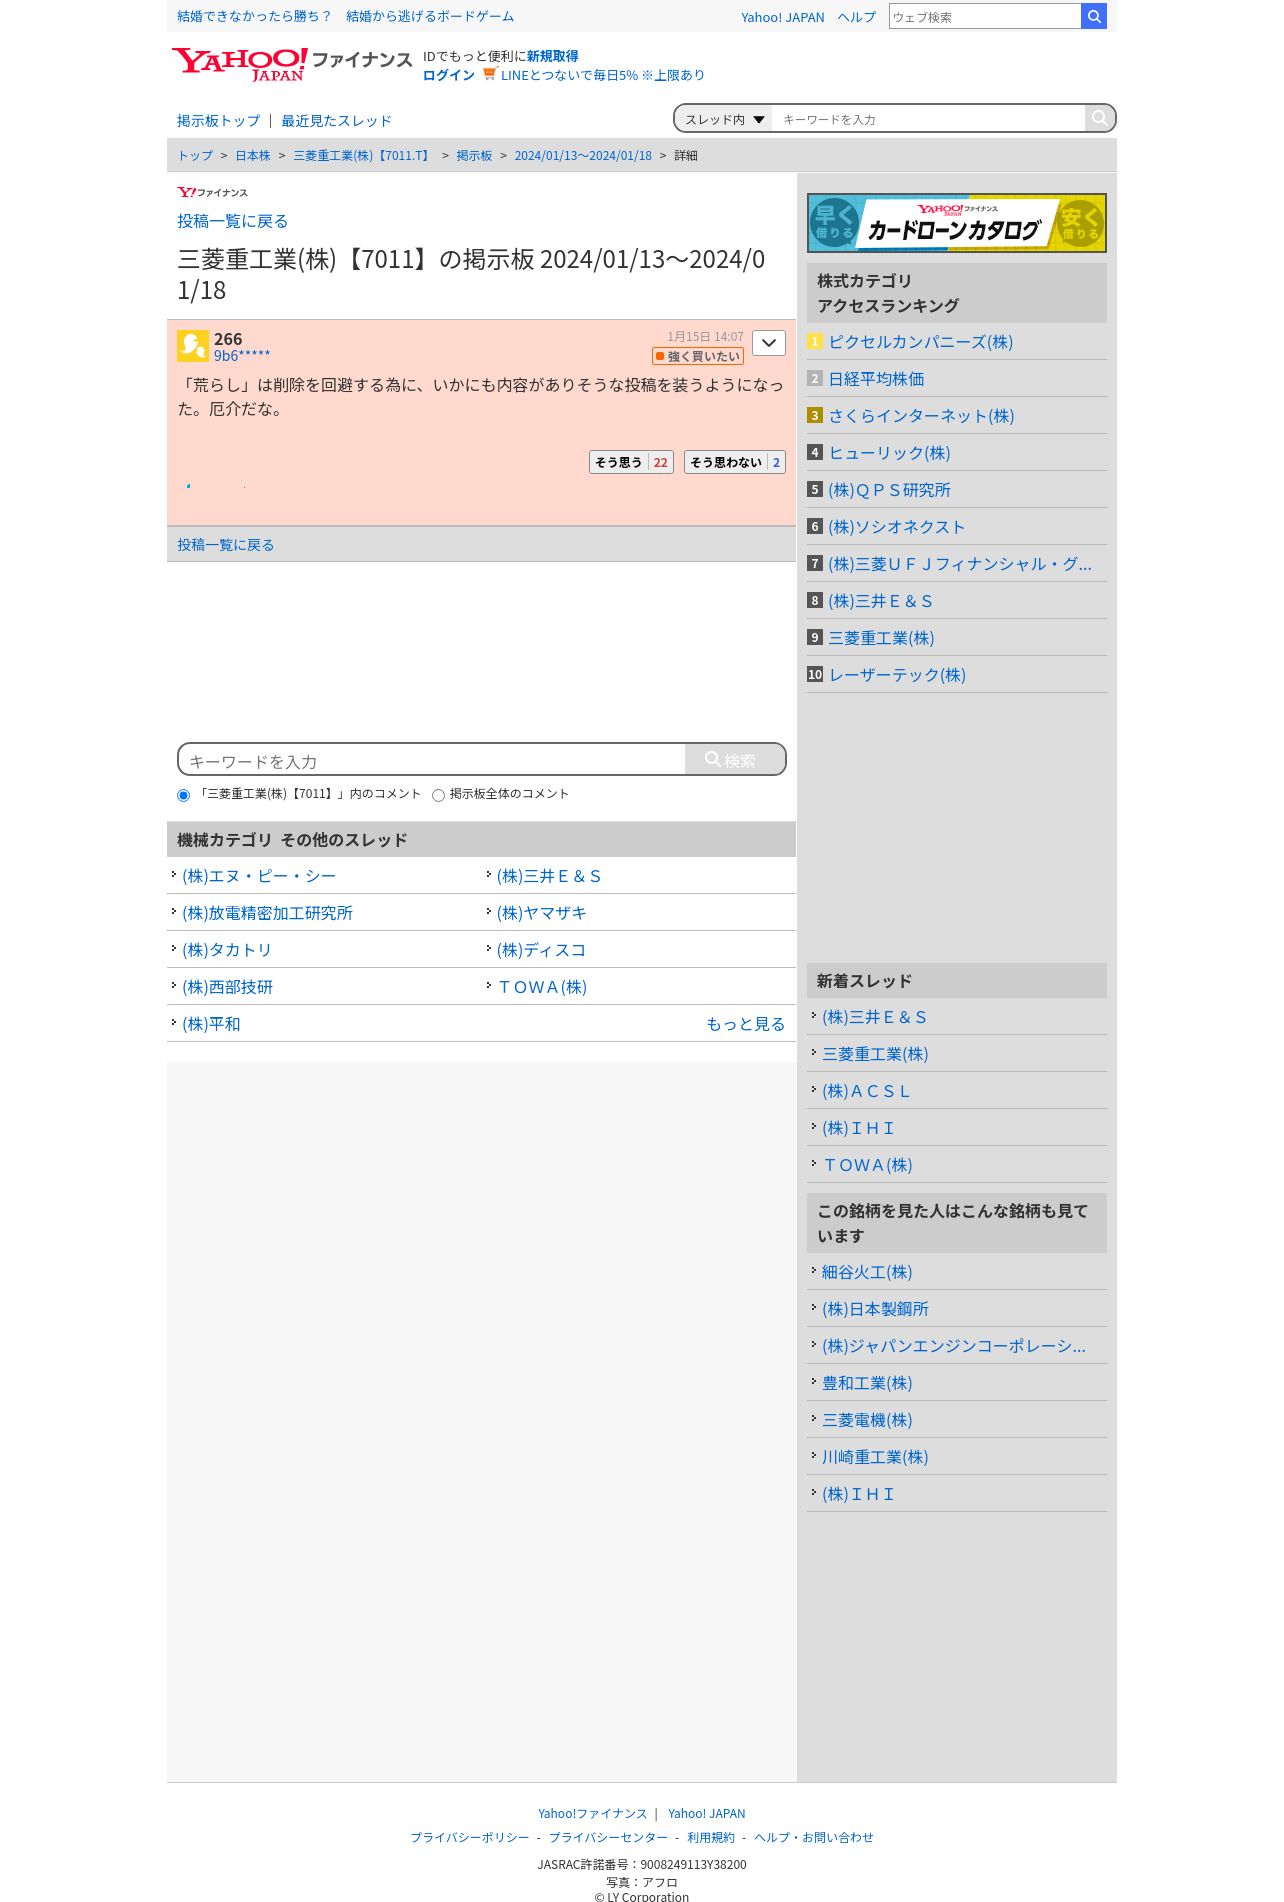Click the user avatar of post 266
1284x1902 pixels.
[x=193, y=346]
